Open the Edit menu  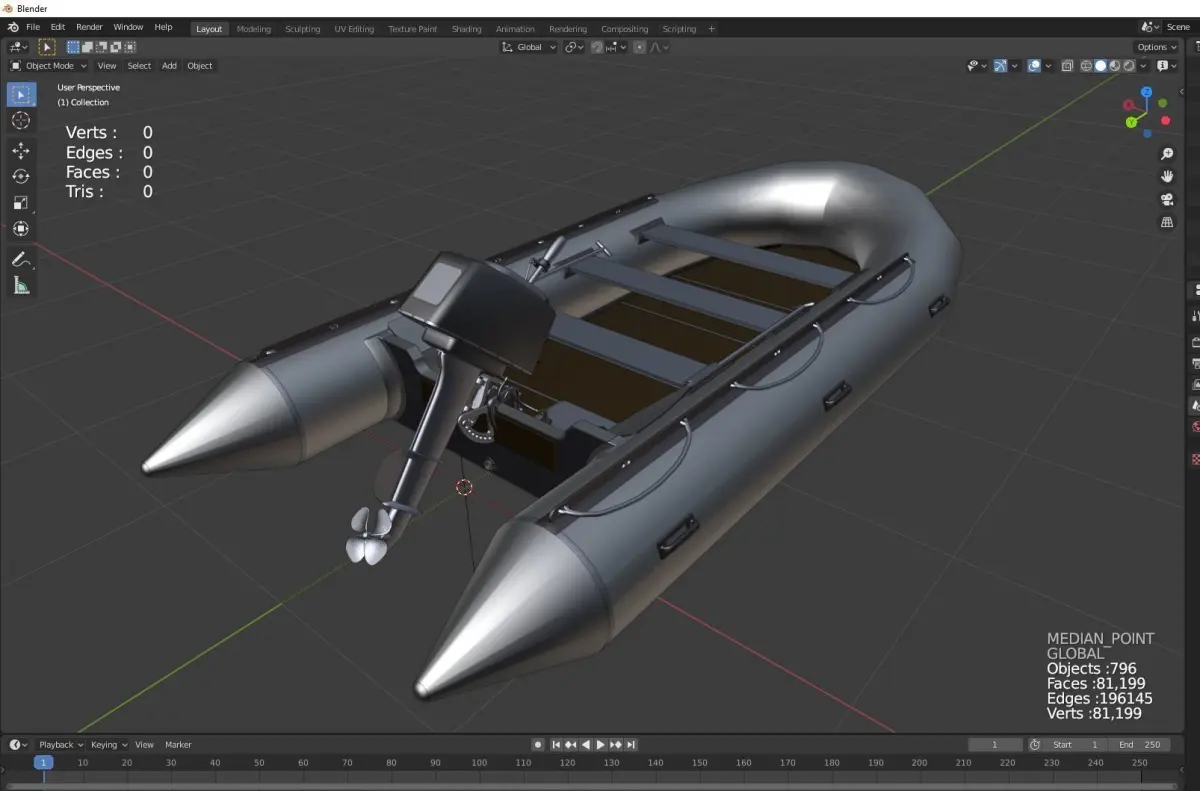pyautogui.click(x=58, y=27)
